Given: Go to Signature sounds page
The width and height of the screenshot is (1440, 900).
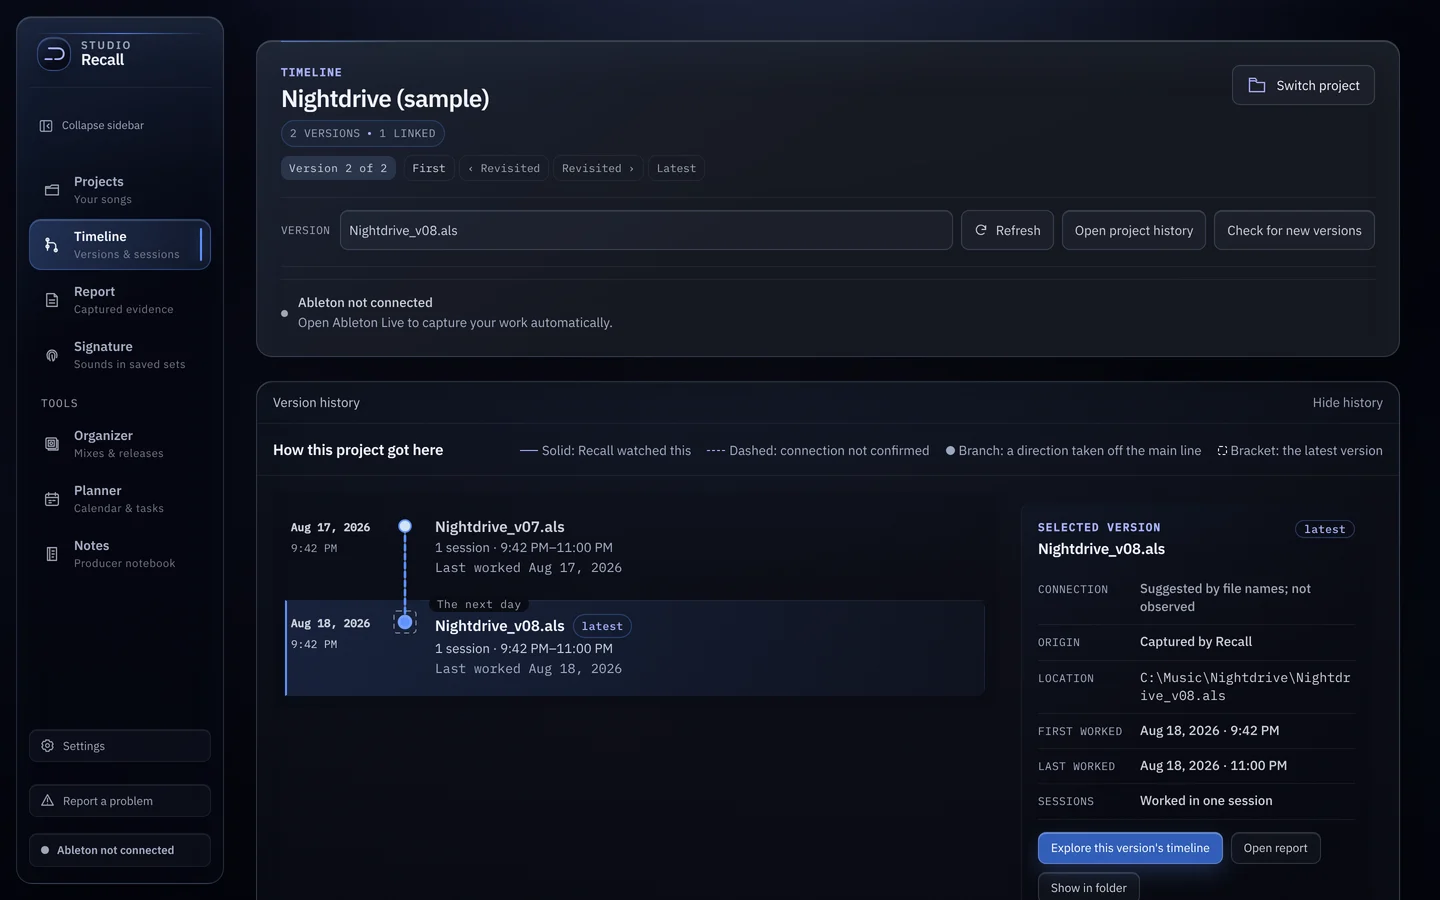Looking at the screenshot, I should tap(120, 355).
